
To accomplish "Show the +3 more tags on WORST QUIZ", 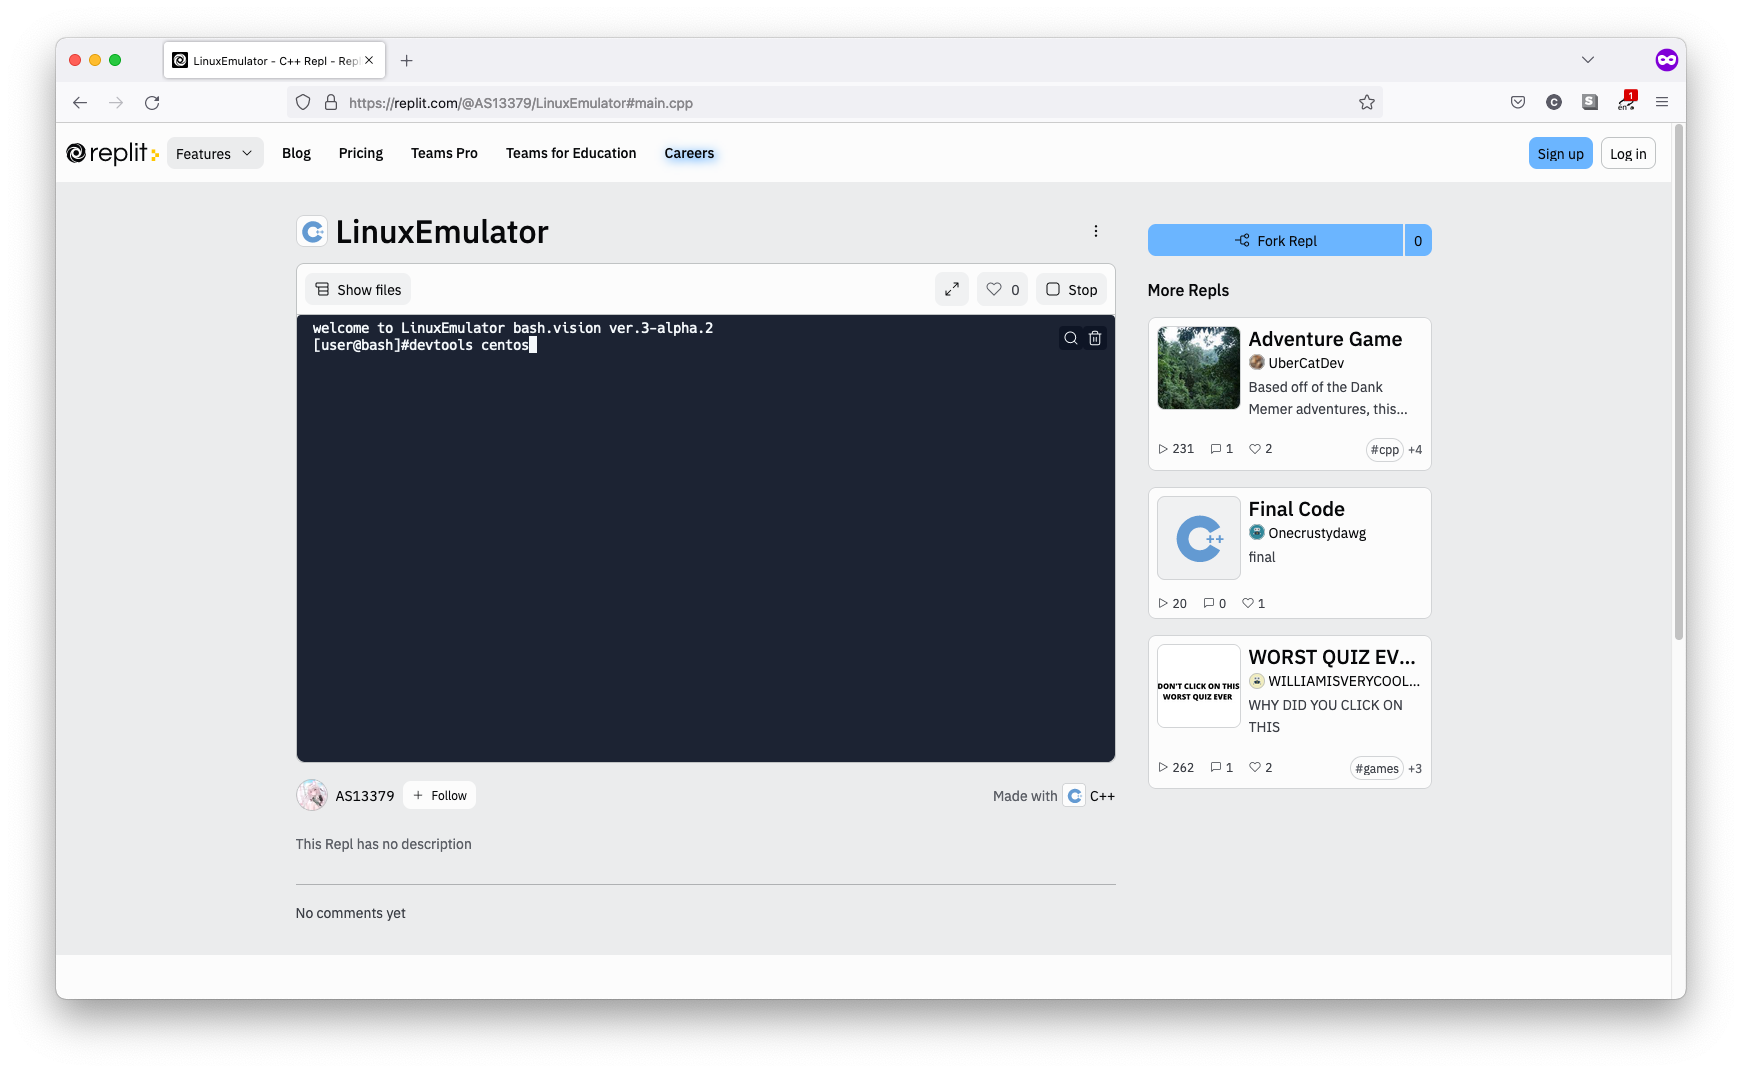I will [x=1415, y=768].
